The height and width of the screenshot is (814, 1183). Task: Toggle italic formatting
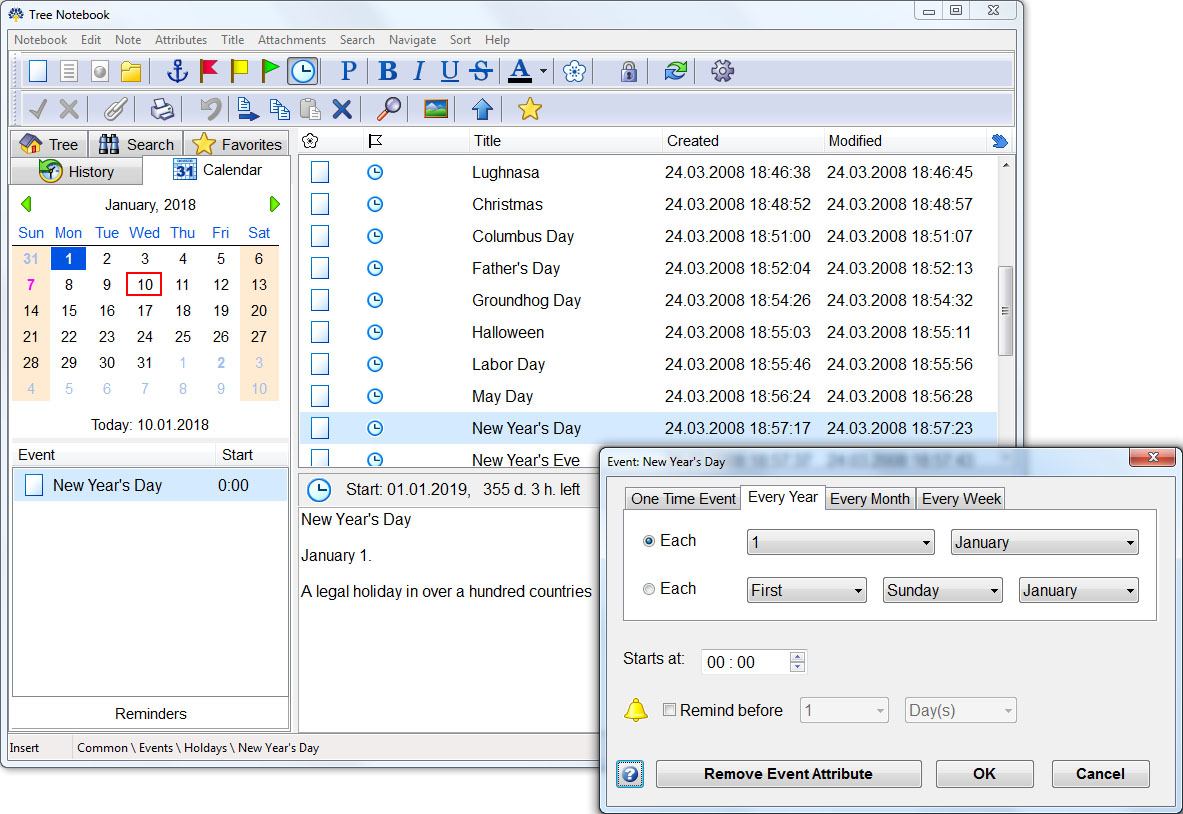click(419, 71)
